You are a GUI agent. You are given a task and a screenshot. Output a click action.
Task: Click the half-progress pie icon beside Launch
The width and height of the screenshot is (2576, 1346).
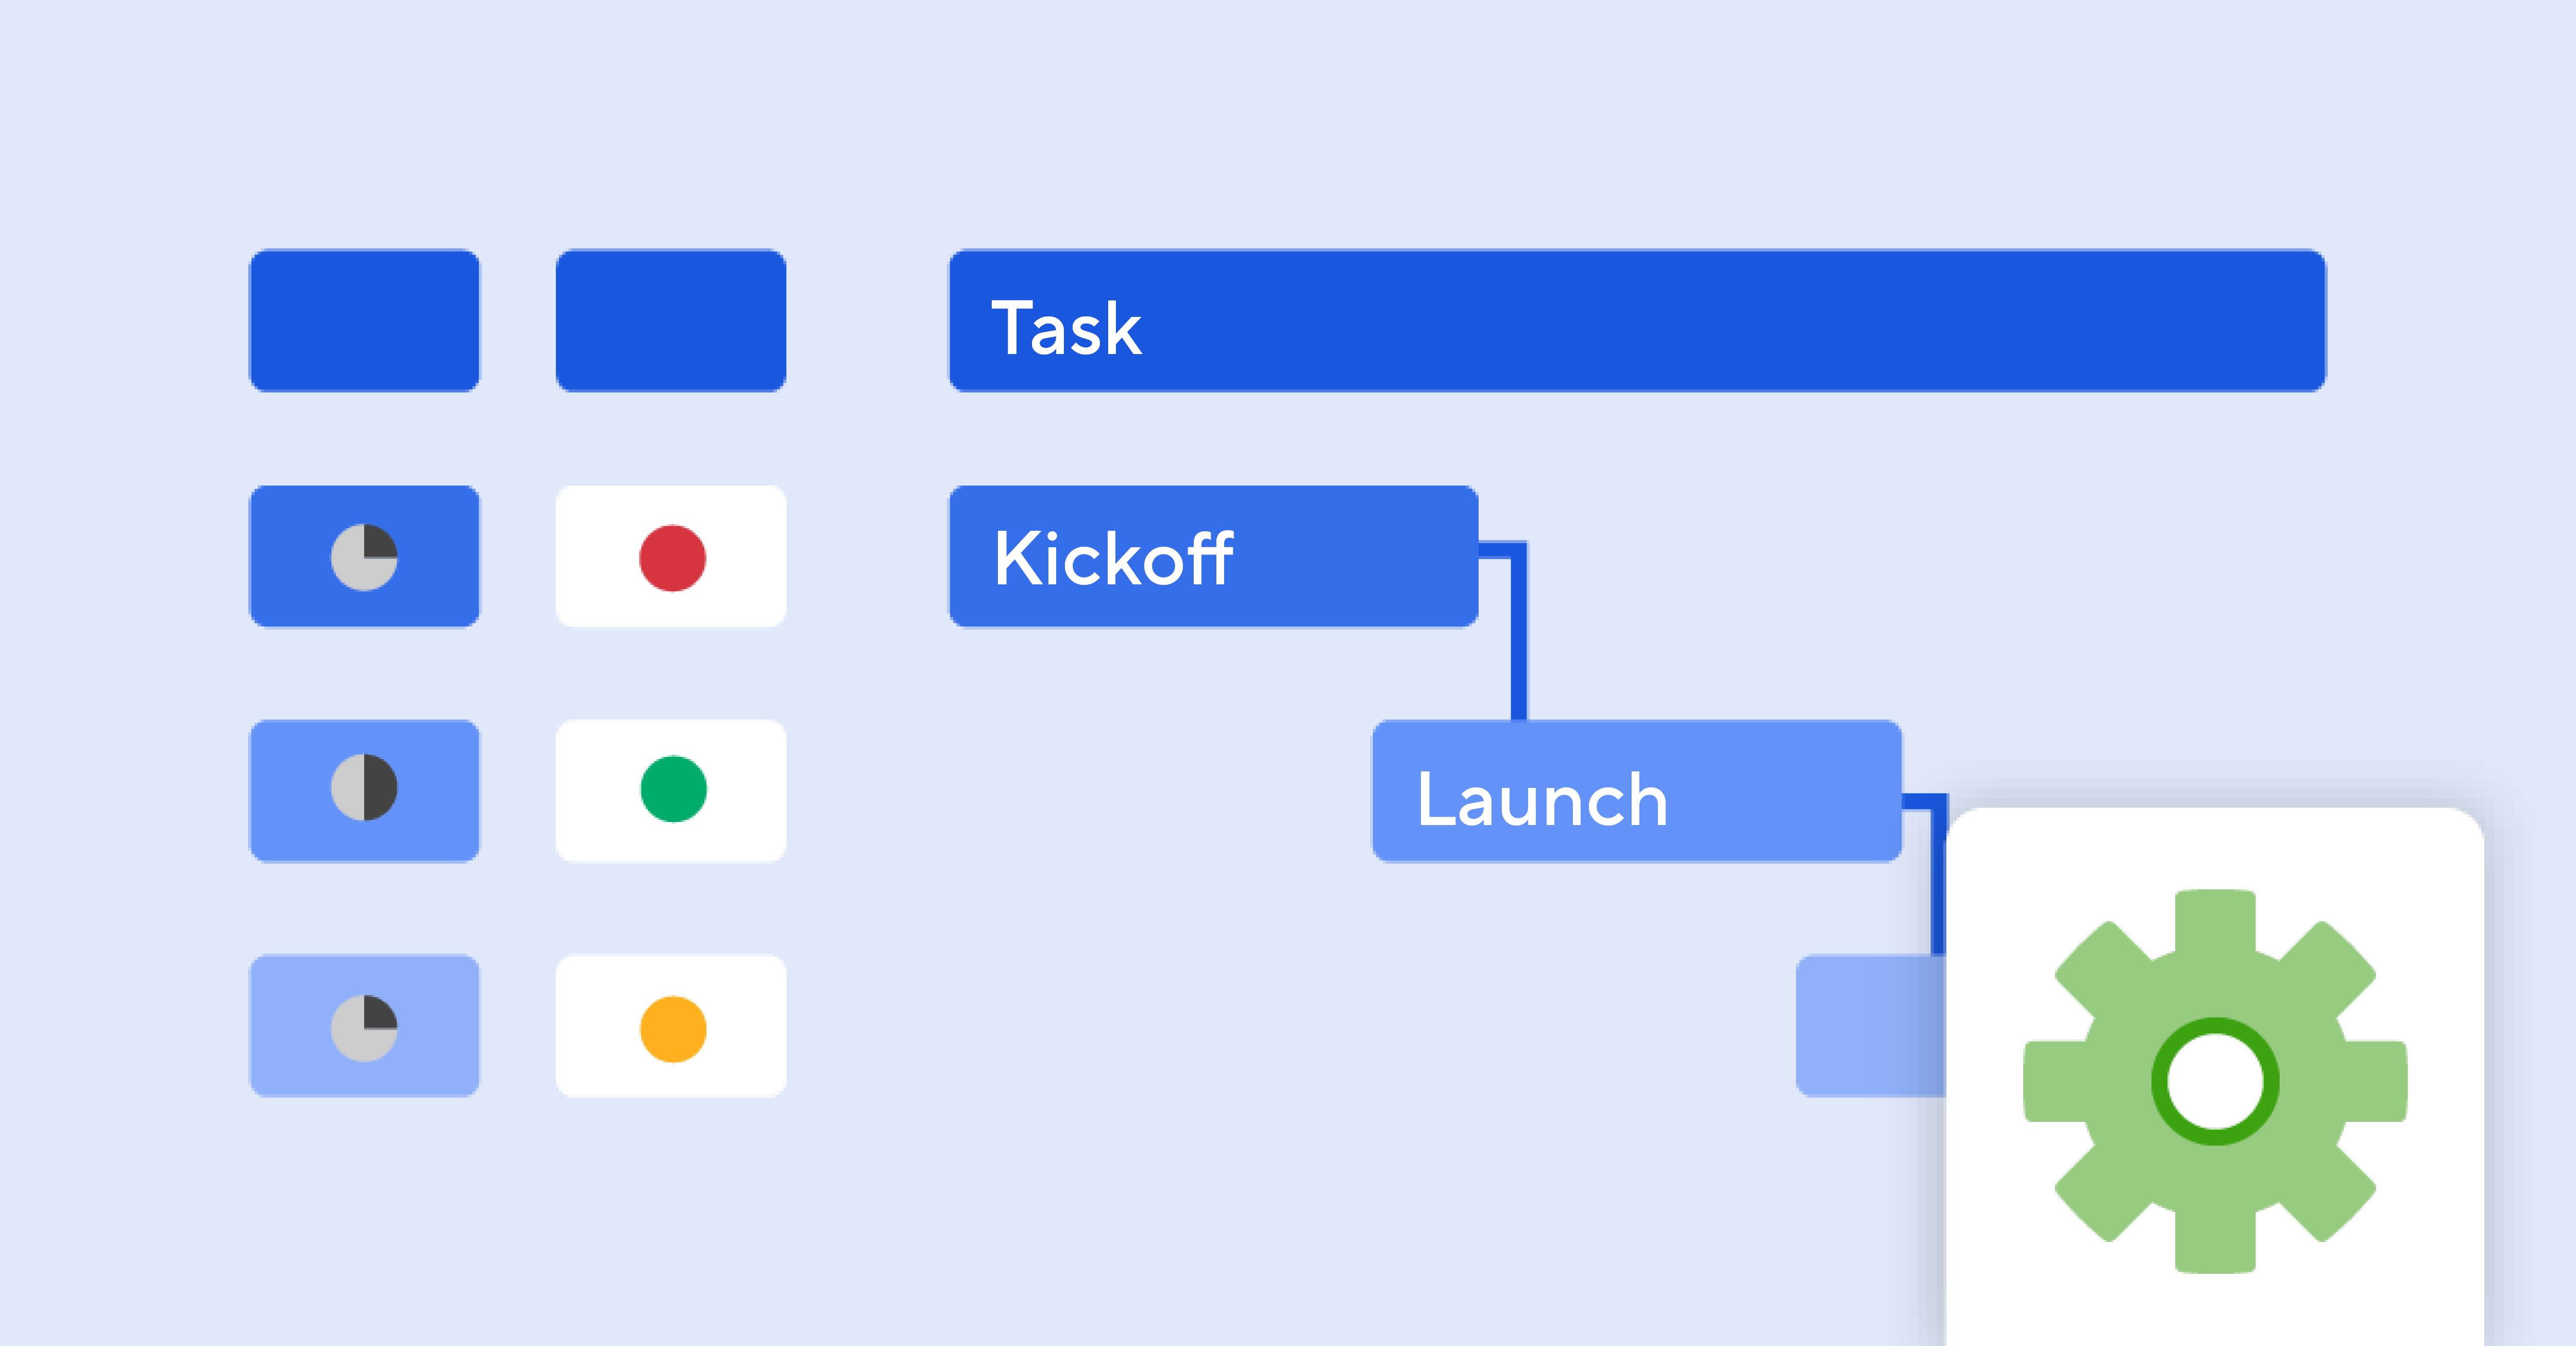point(364,788)
